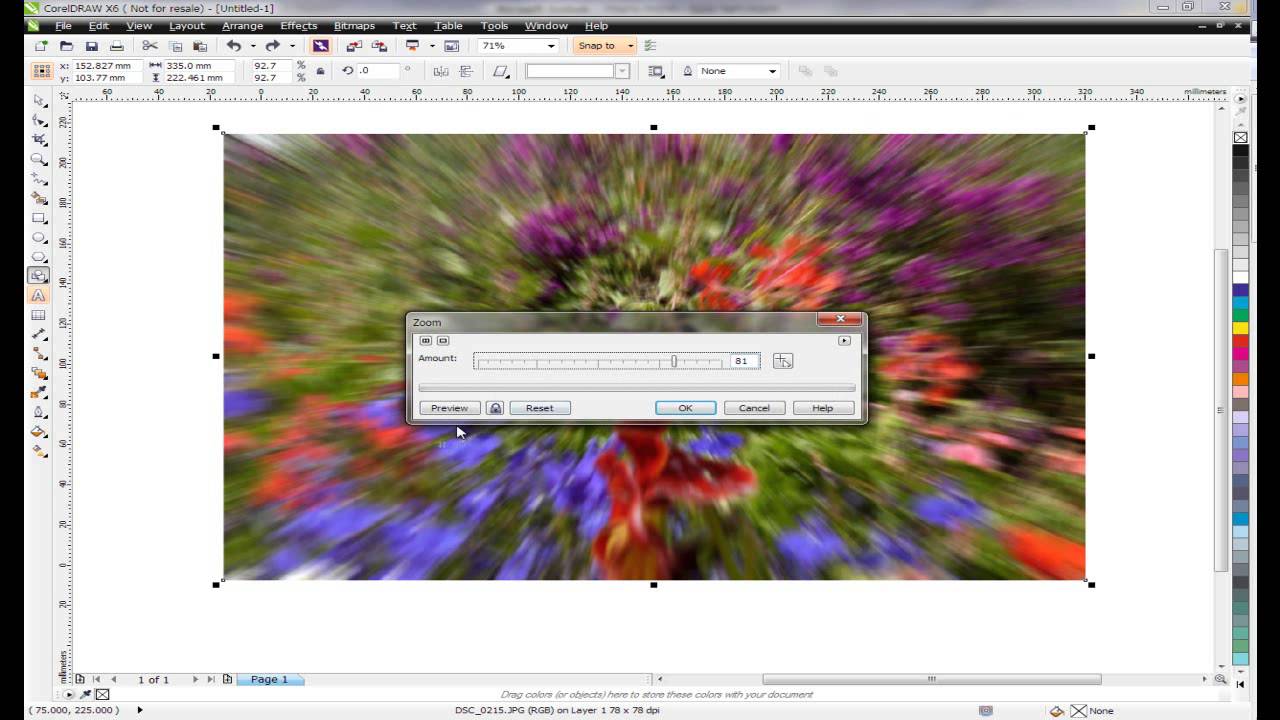This screenshot has width=1280, height=720.
Task: Click the Undo arrow icon
Action: pyautogui.click(x=233, y=46)
